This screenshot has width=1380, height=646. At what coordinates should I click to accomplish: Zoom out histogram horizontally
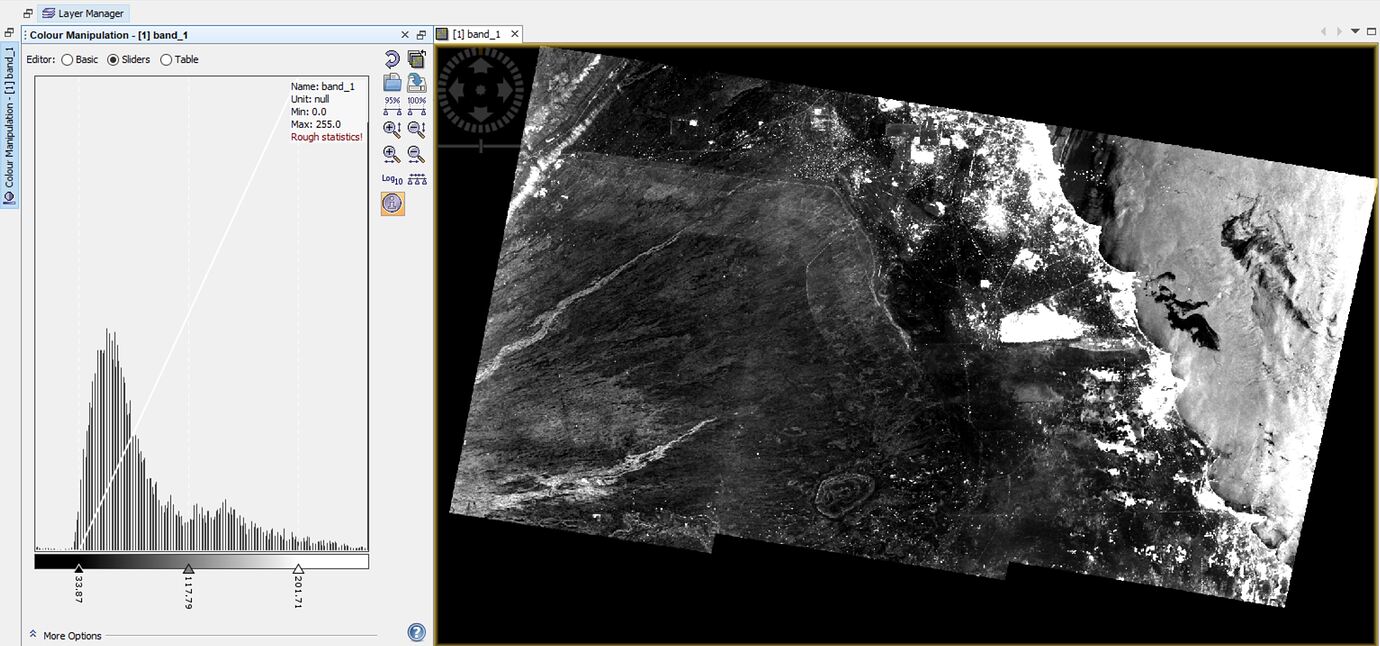click(x=416, y=155)
